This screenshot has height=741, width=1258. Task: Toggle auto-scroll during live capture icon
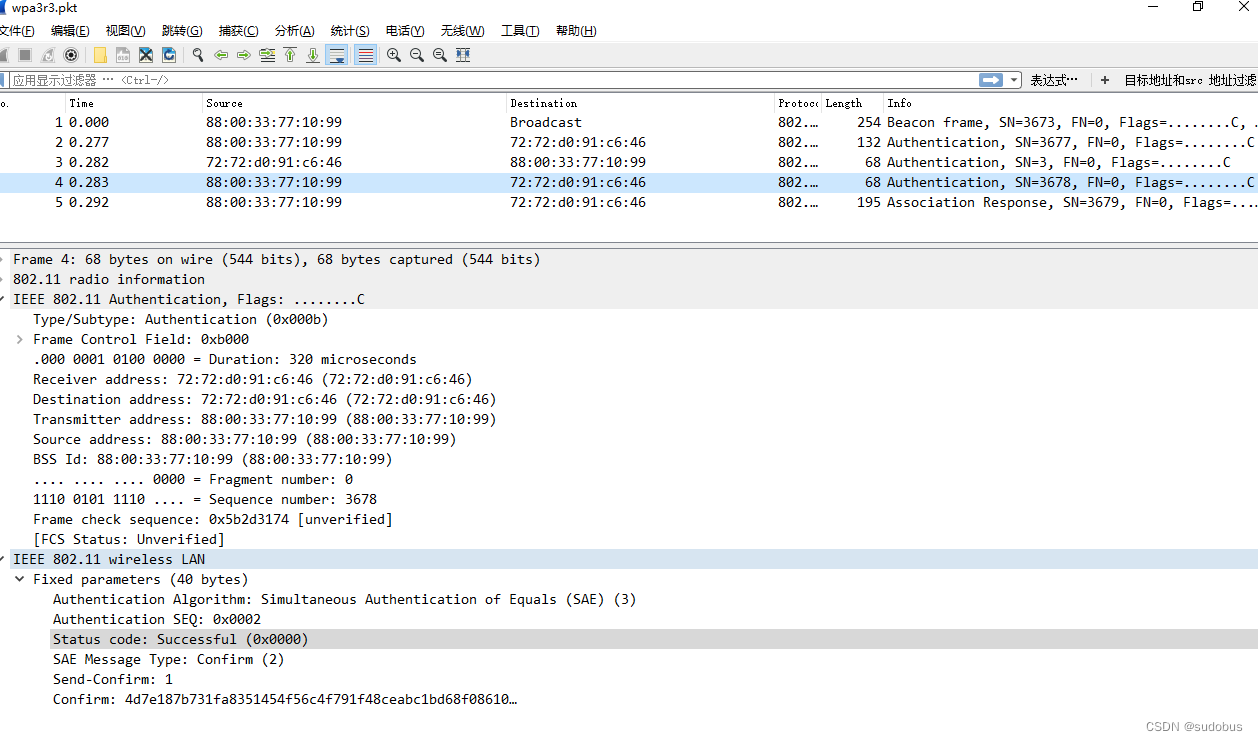point(337,55)
